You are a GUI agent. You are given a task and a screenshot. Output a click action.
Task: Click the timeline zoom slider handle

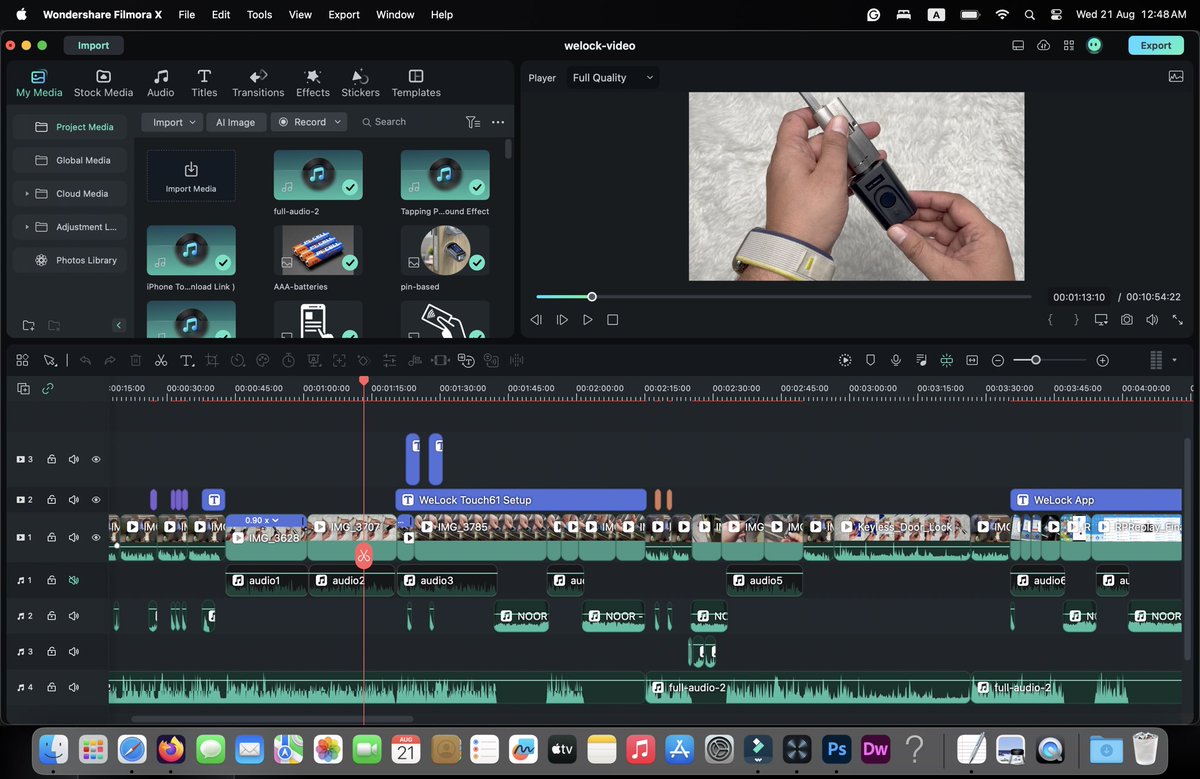coord(1036,360)
